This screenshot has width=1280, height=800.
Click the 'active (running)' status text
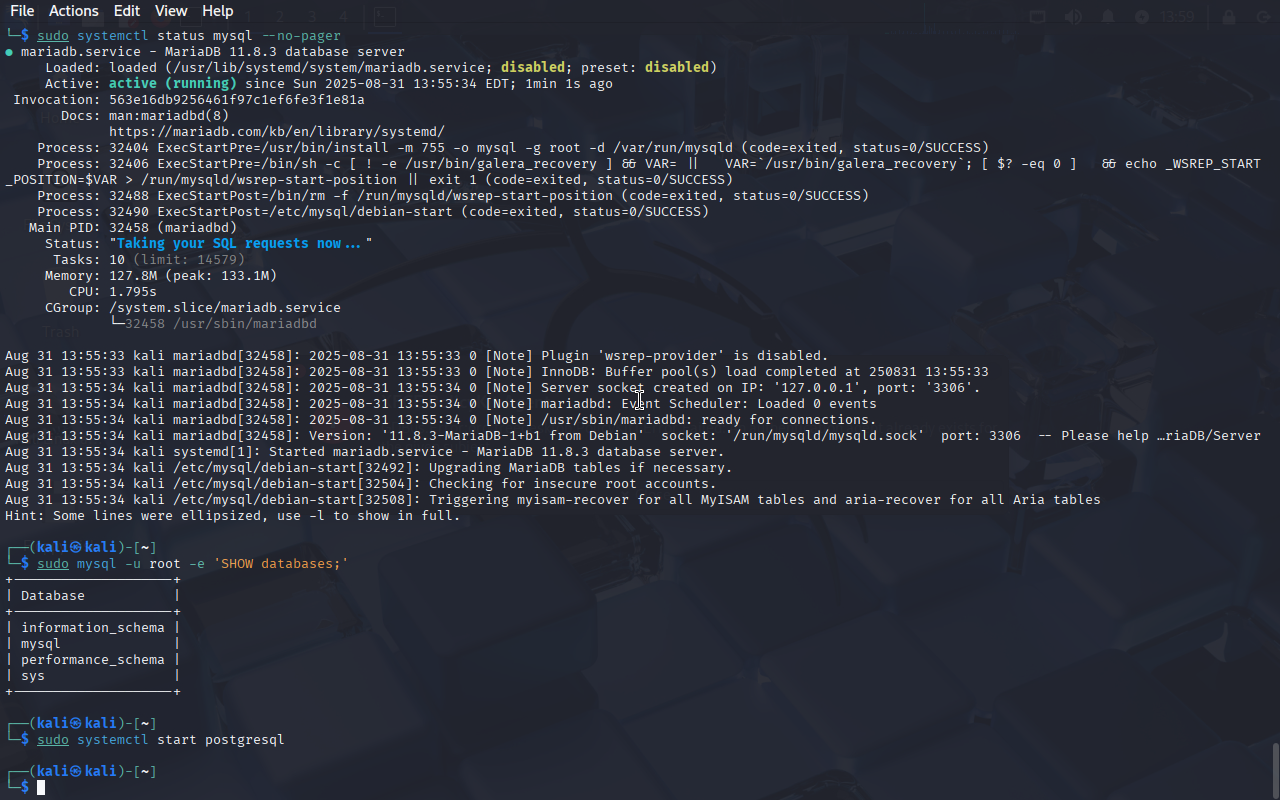pyautogui.click(x=173, y=84)
